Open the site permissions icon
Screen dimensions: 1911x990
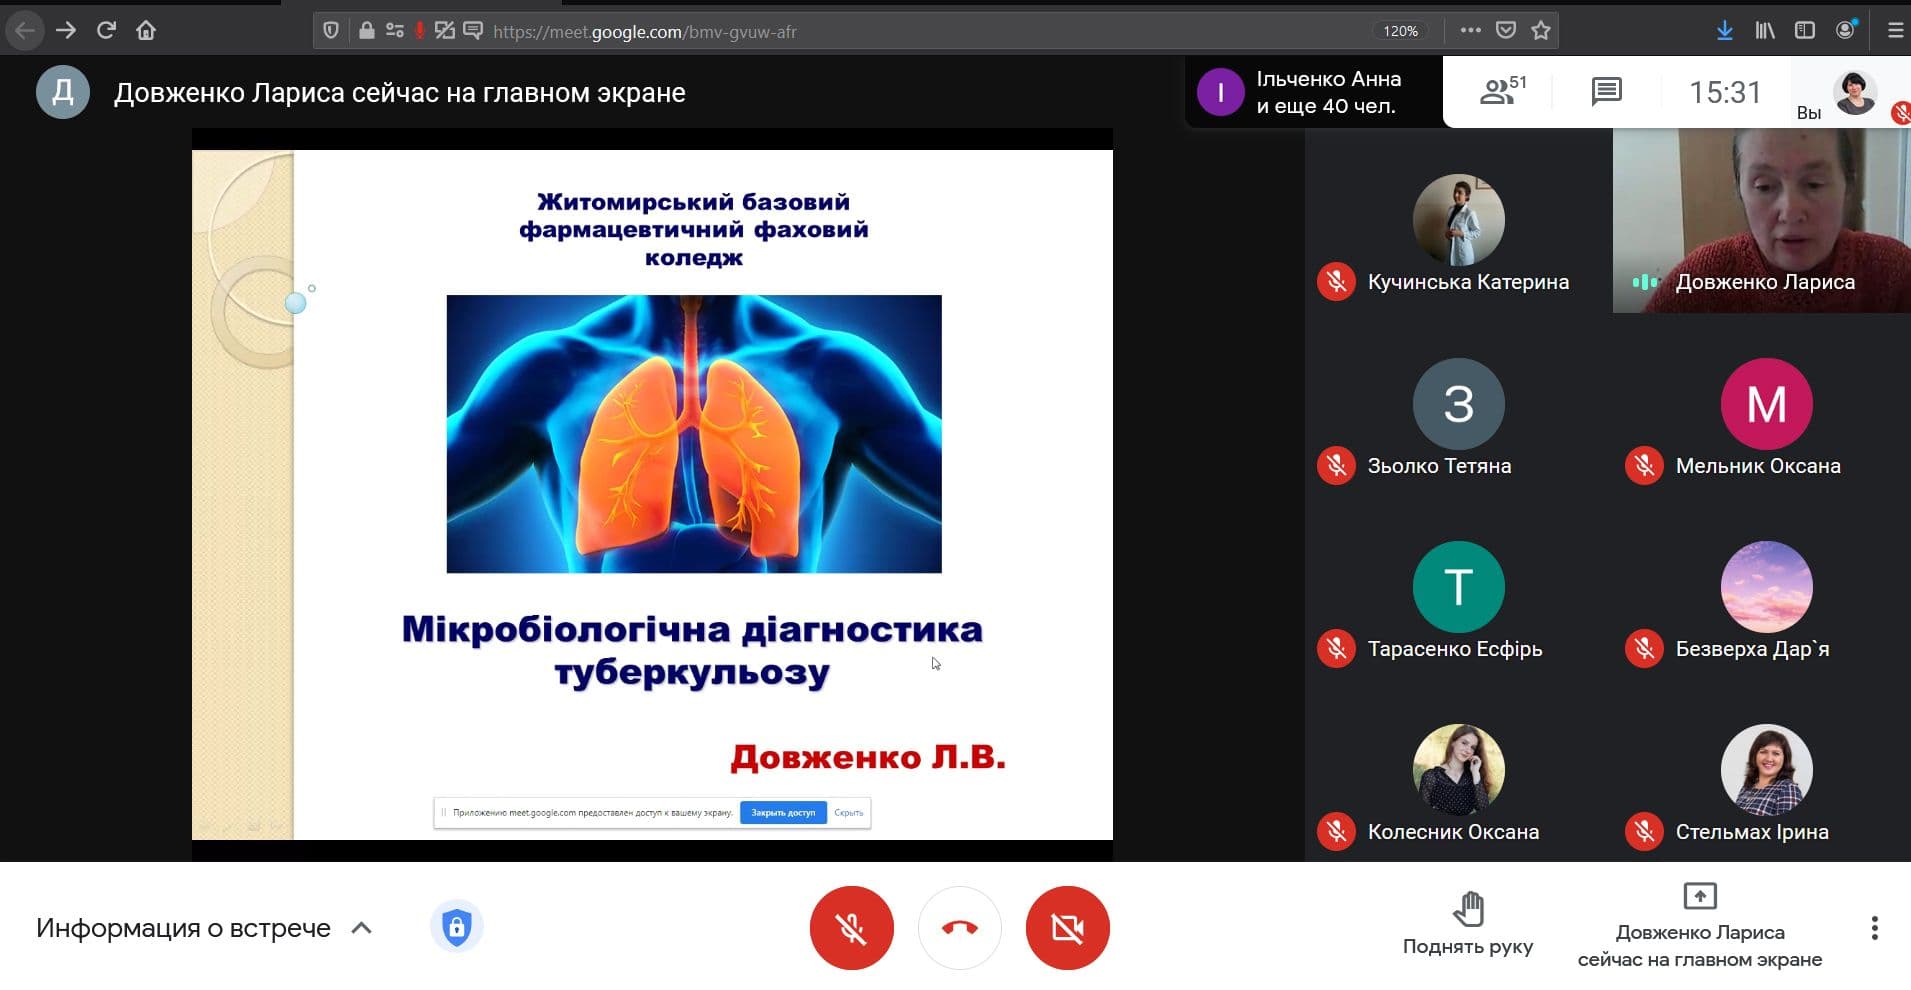click(394, 31)
